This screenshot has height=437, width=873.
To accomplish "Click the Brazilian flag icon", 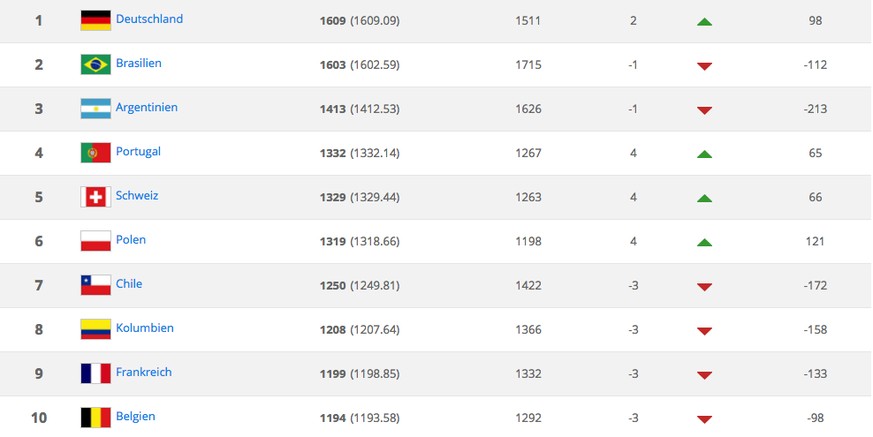I will [95, 64].
